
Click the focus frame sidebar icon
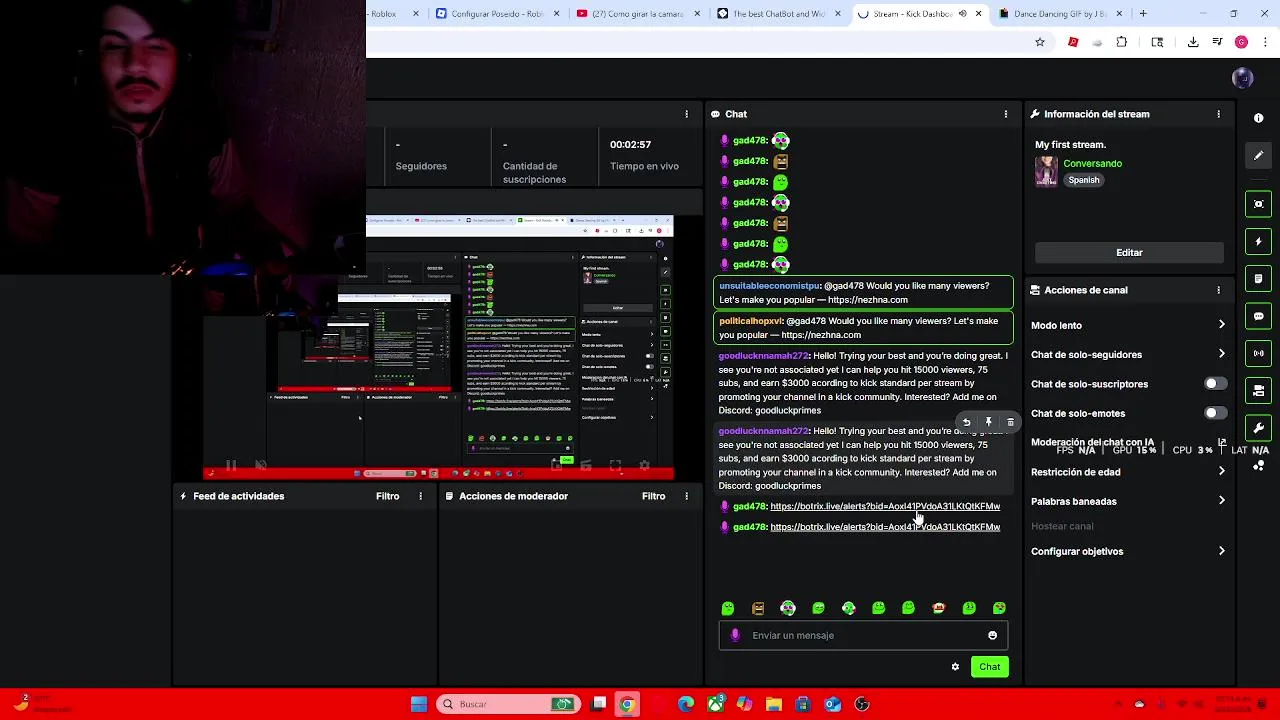click(1258, 204)
